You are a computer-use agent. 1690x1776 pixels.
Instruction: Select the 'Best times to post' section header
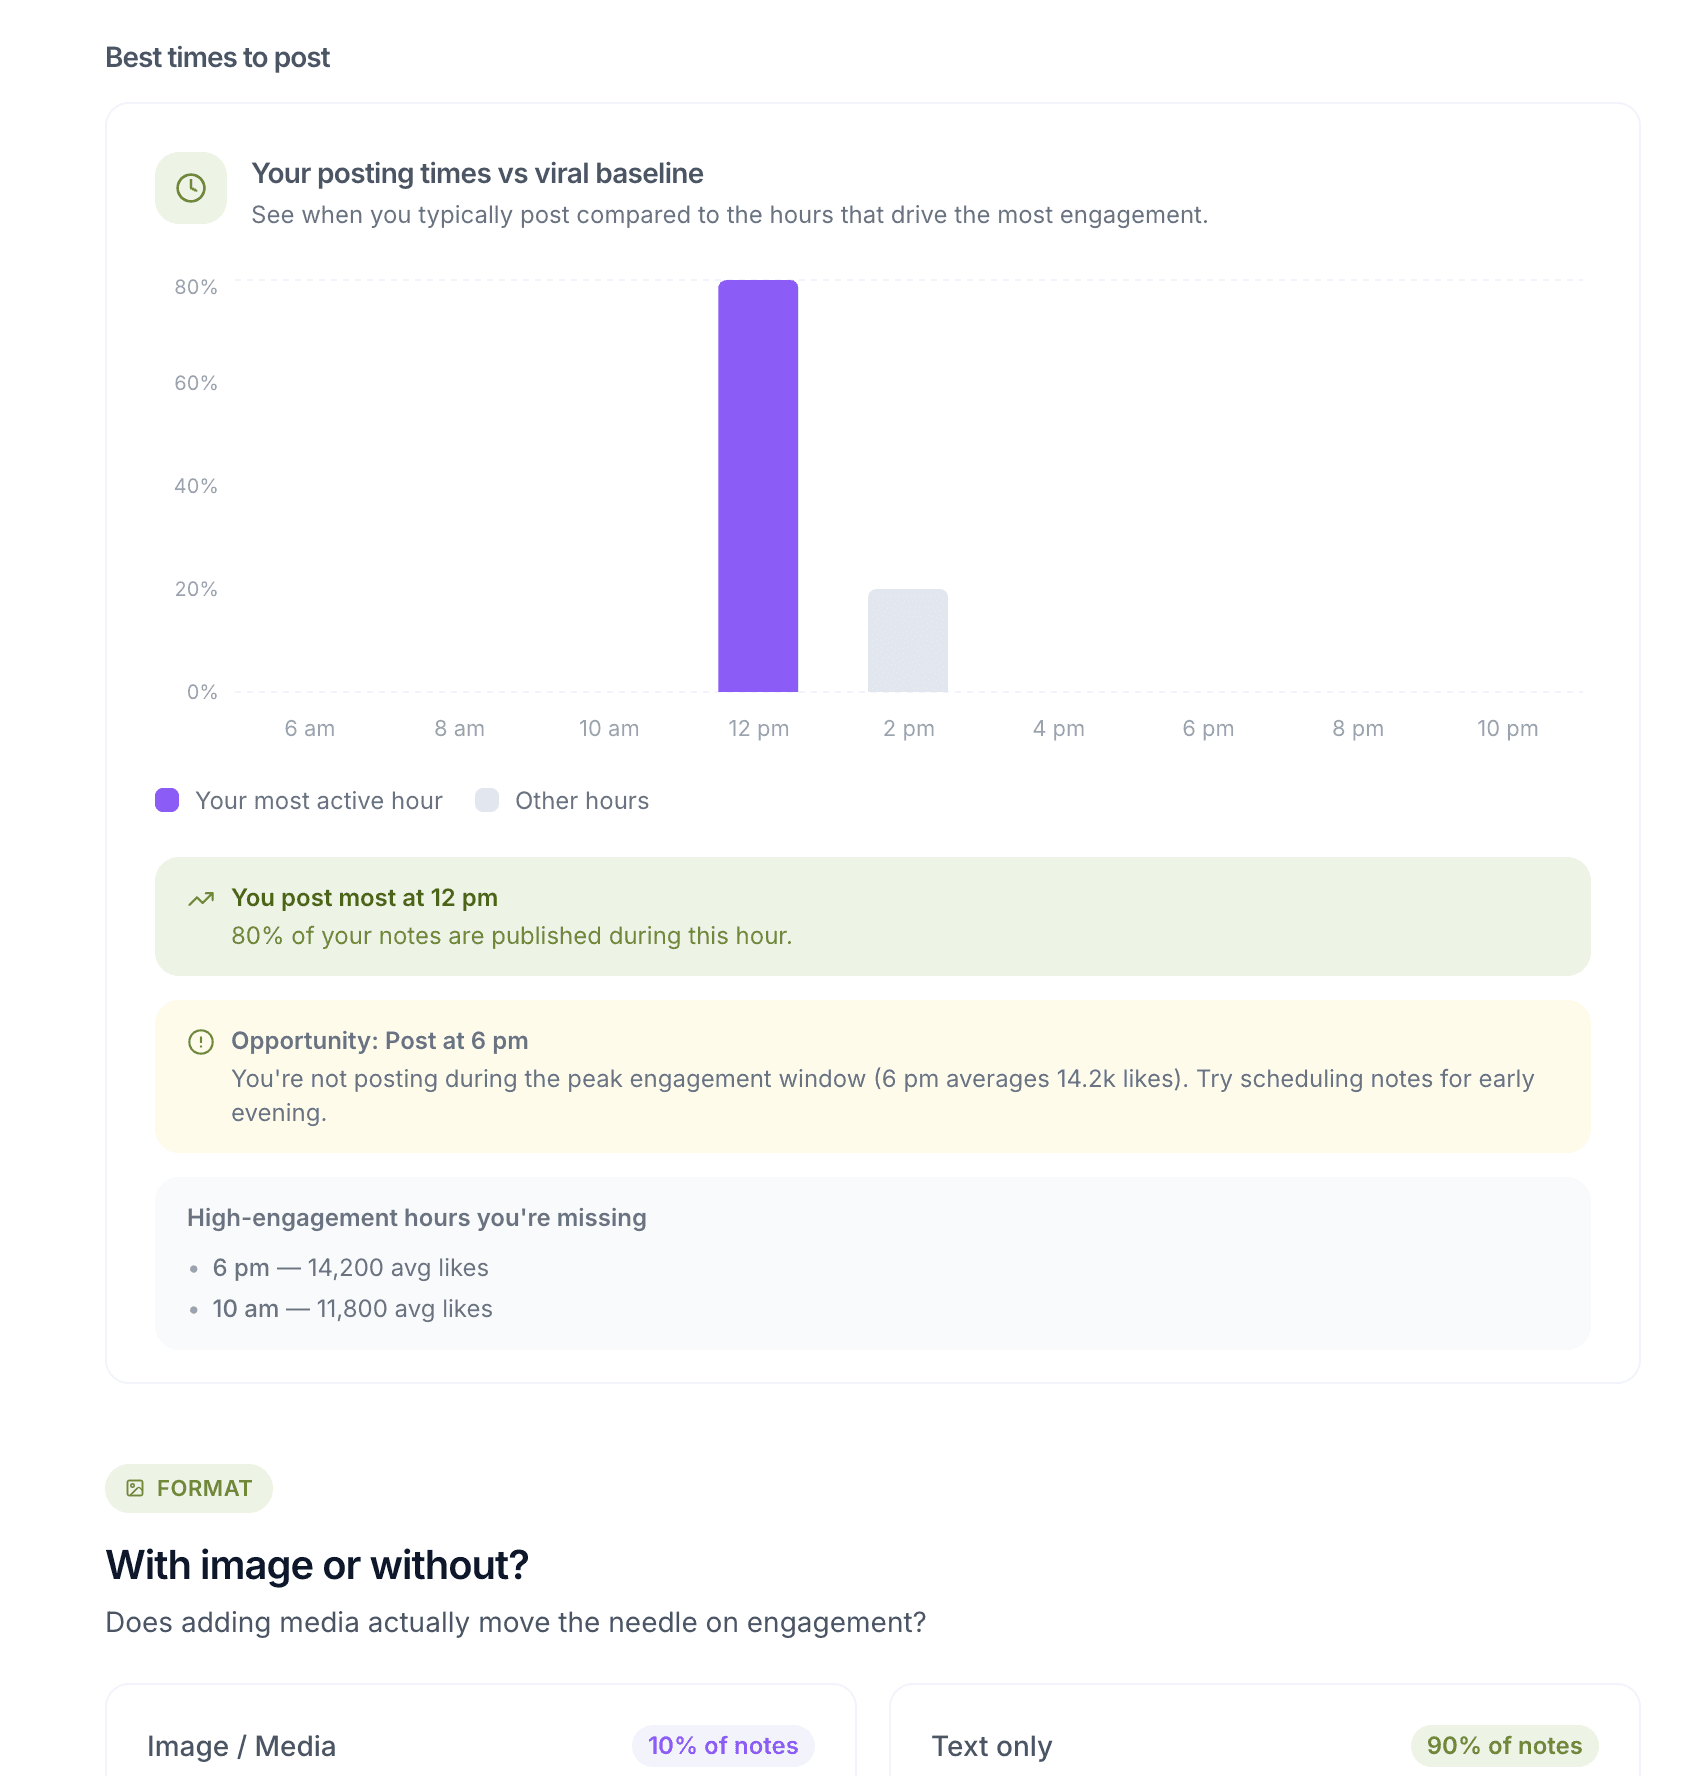pyautogui.click(x=217, y=57)
